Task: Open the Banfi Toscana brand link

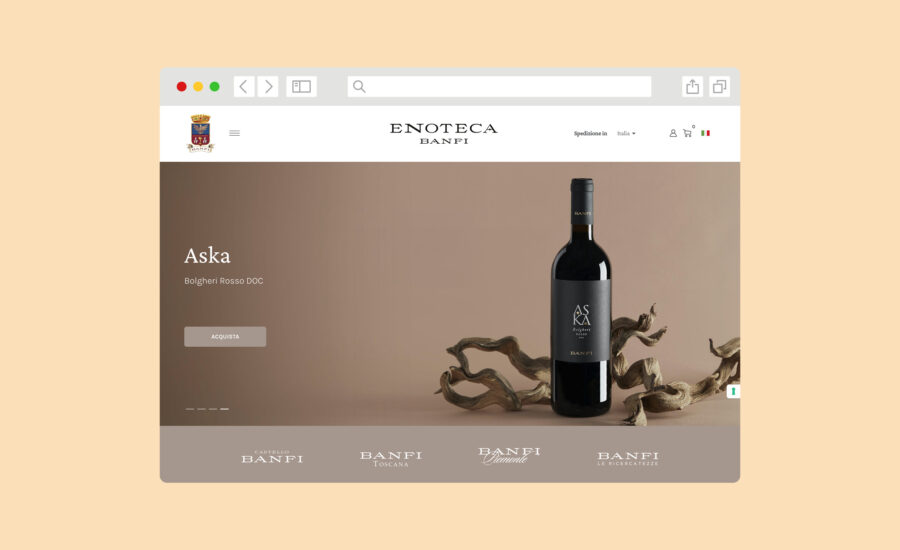Action: (x=391, y=458)
